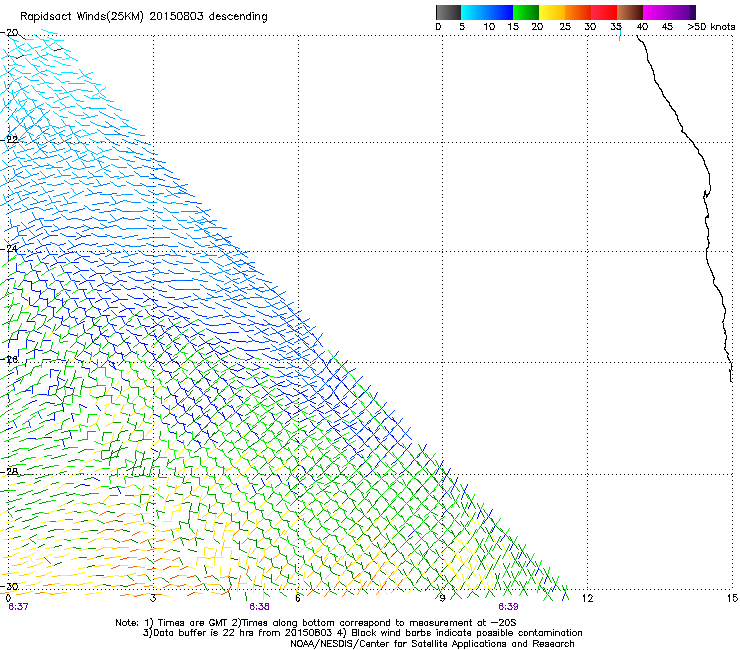Click the '5' label under the color bar
Image resolution: width=740 pixels, height=650 pixels.
[462, 27]
